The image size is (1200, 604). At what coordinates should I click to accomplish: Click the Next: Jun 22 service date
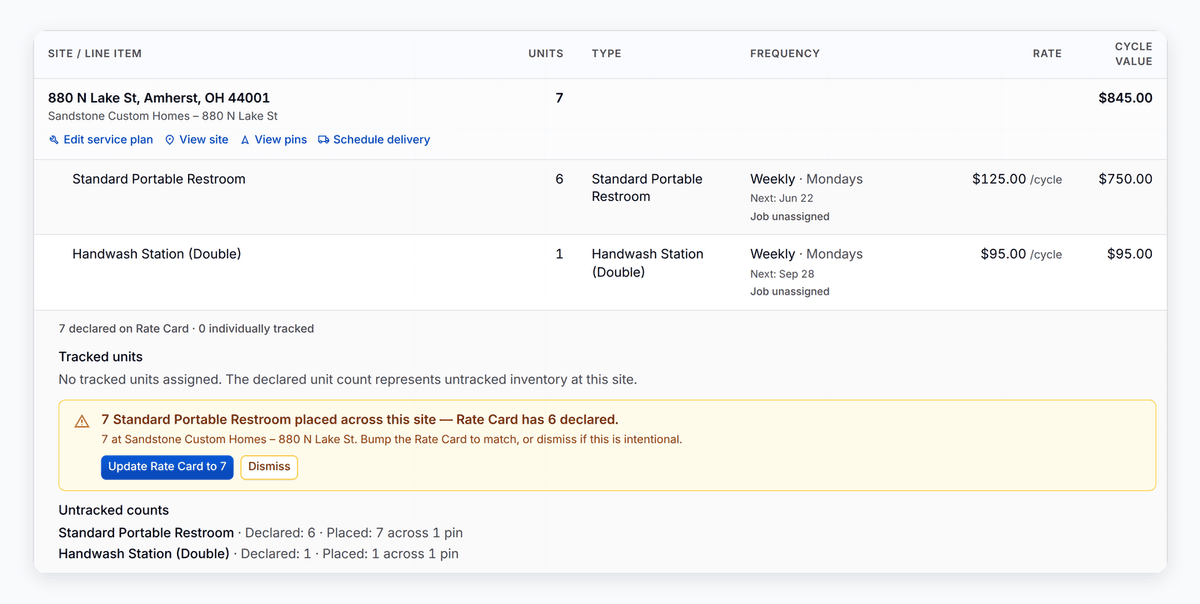tap(782, 198)
